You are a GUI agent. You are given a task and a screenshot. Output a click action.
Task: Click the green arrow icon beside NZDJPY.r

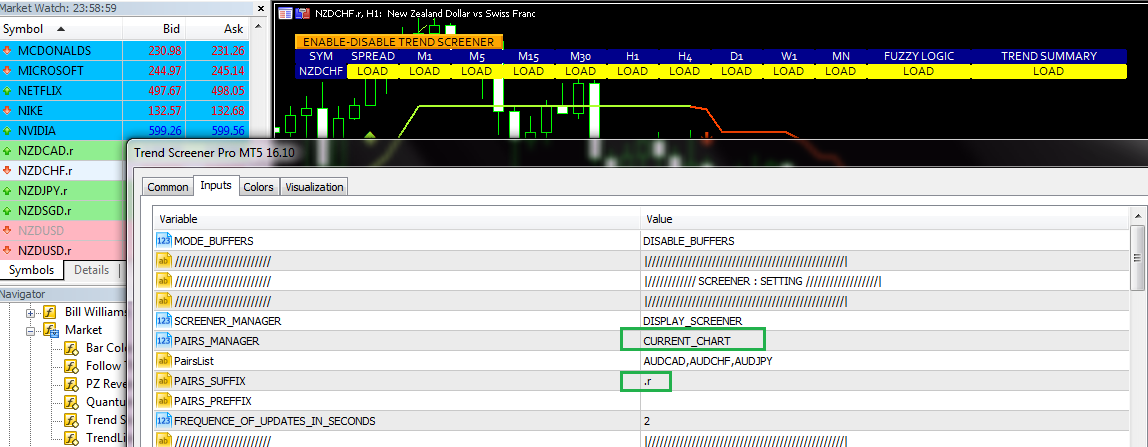coord(7,191)
